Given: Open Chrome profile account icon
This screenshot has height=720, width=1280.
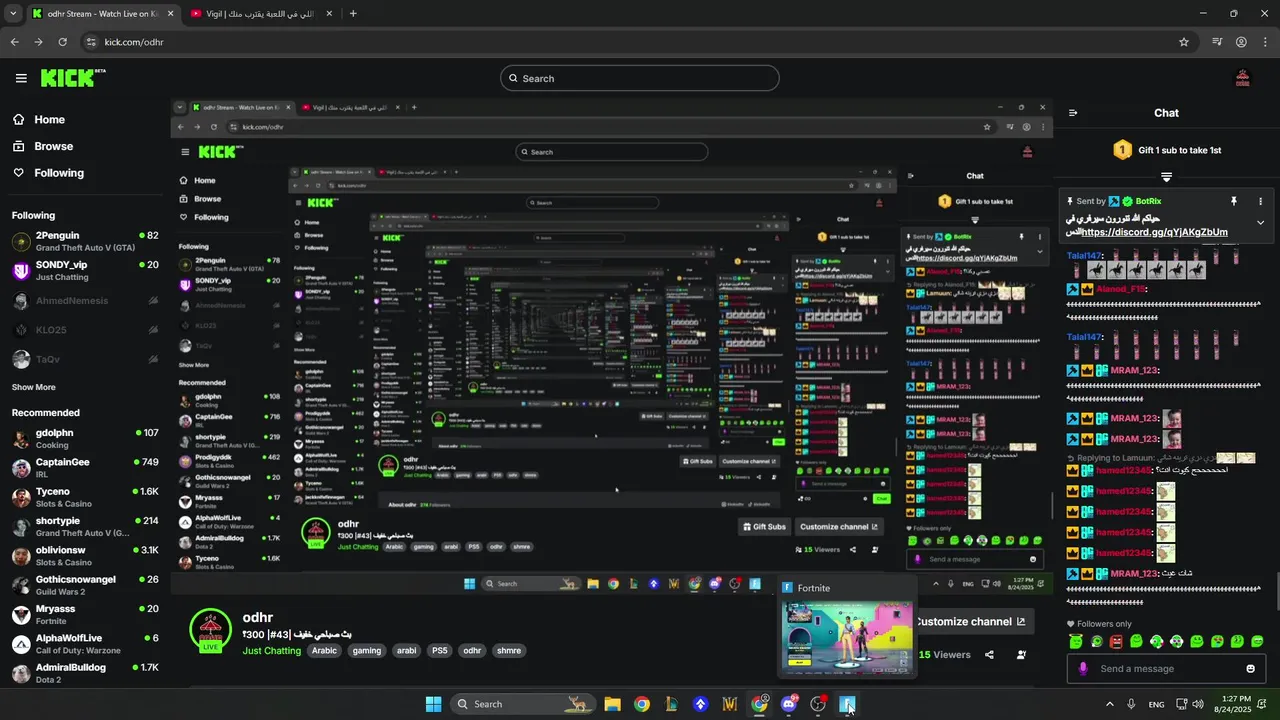Looking at the screenshot, I should pos(1241,42).
